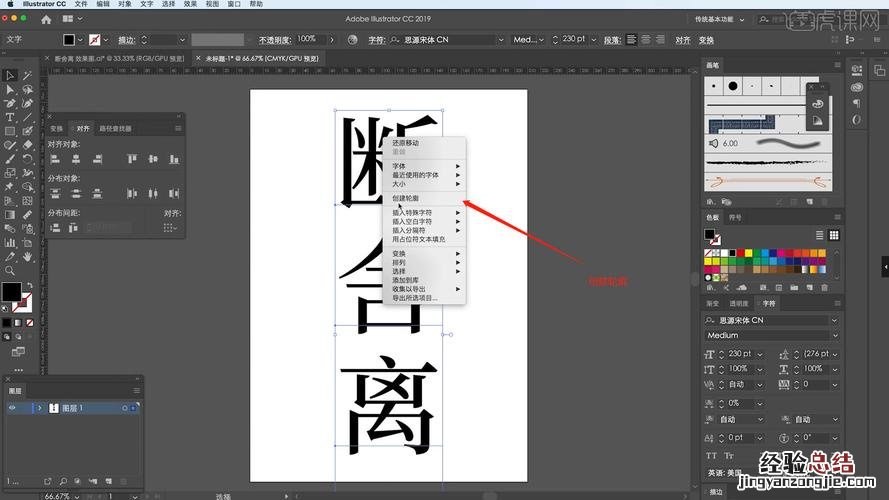This screenshot has height=500, width=889.
Task: Click the 不透明度 100% input field
Action: coord(306,39)
